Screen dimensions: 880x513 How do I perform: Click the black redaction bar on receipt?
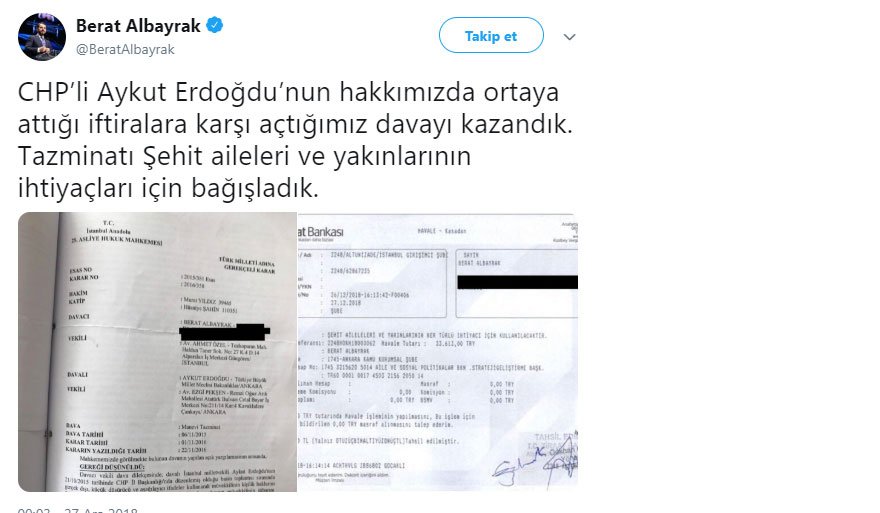pyautogui.click(x=517, y=282)
